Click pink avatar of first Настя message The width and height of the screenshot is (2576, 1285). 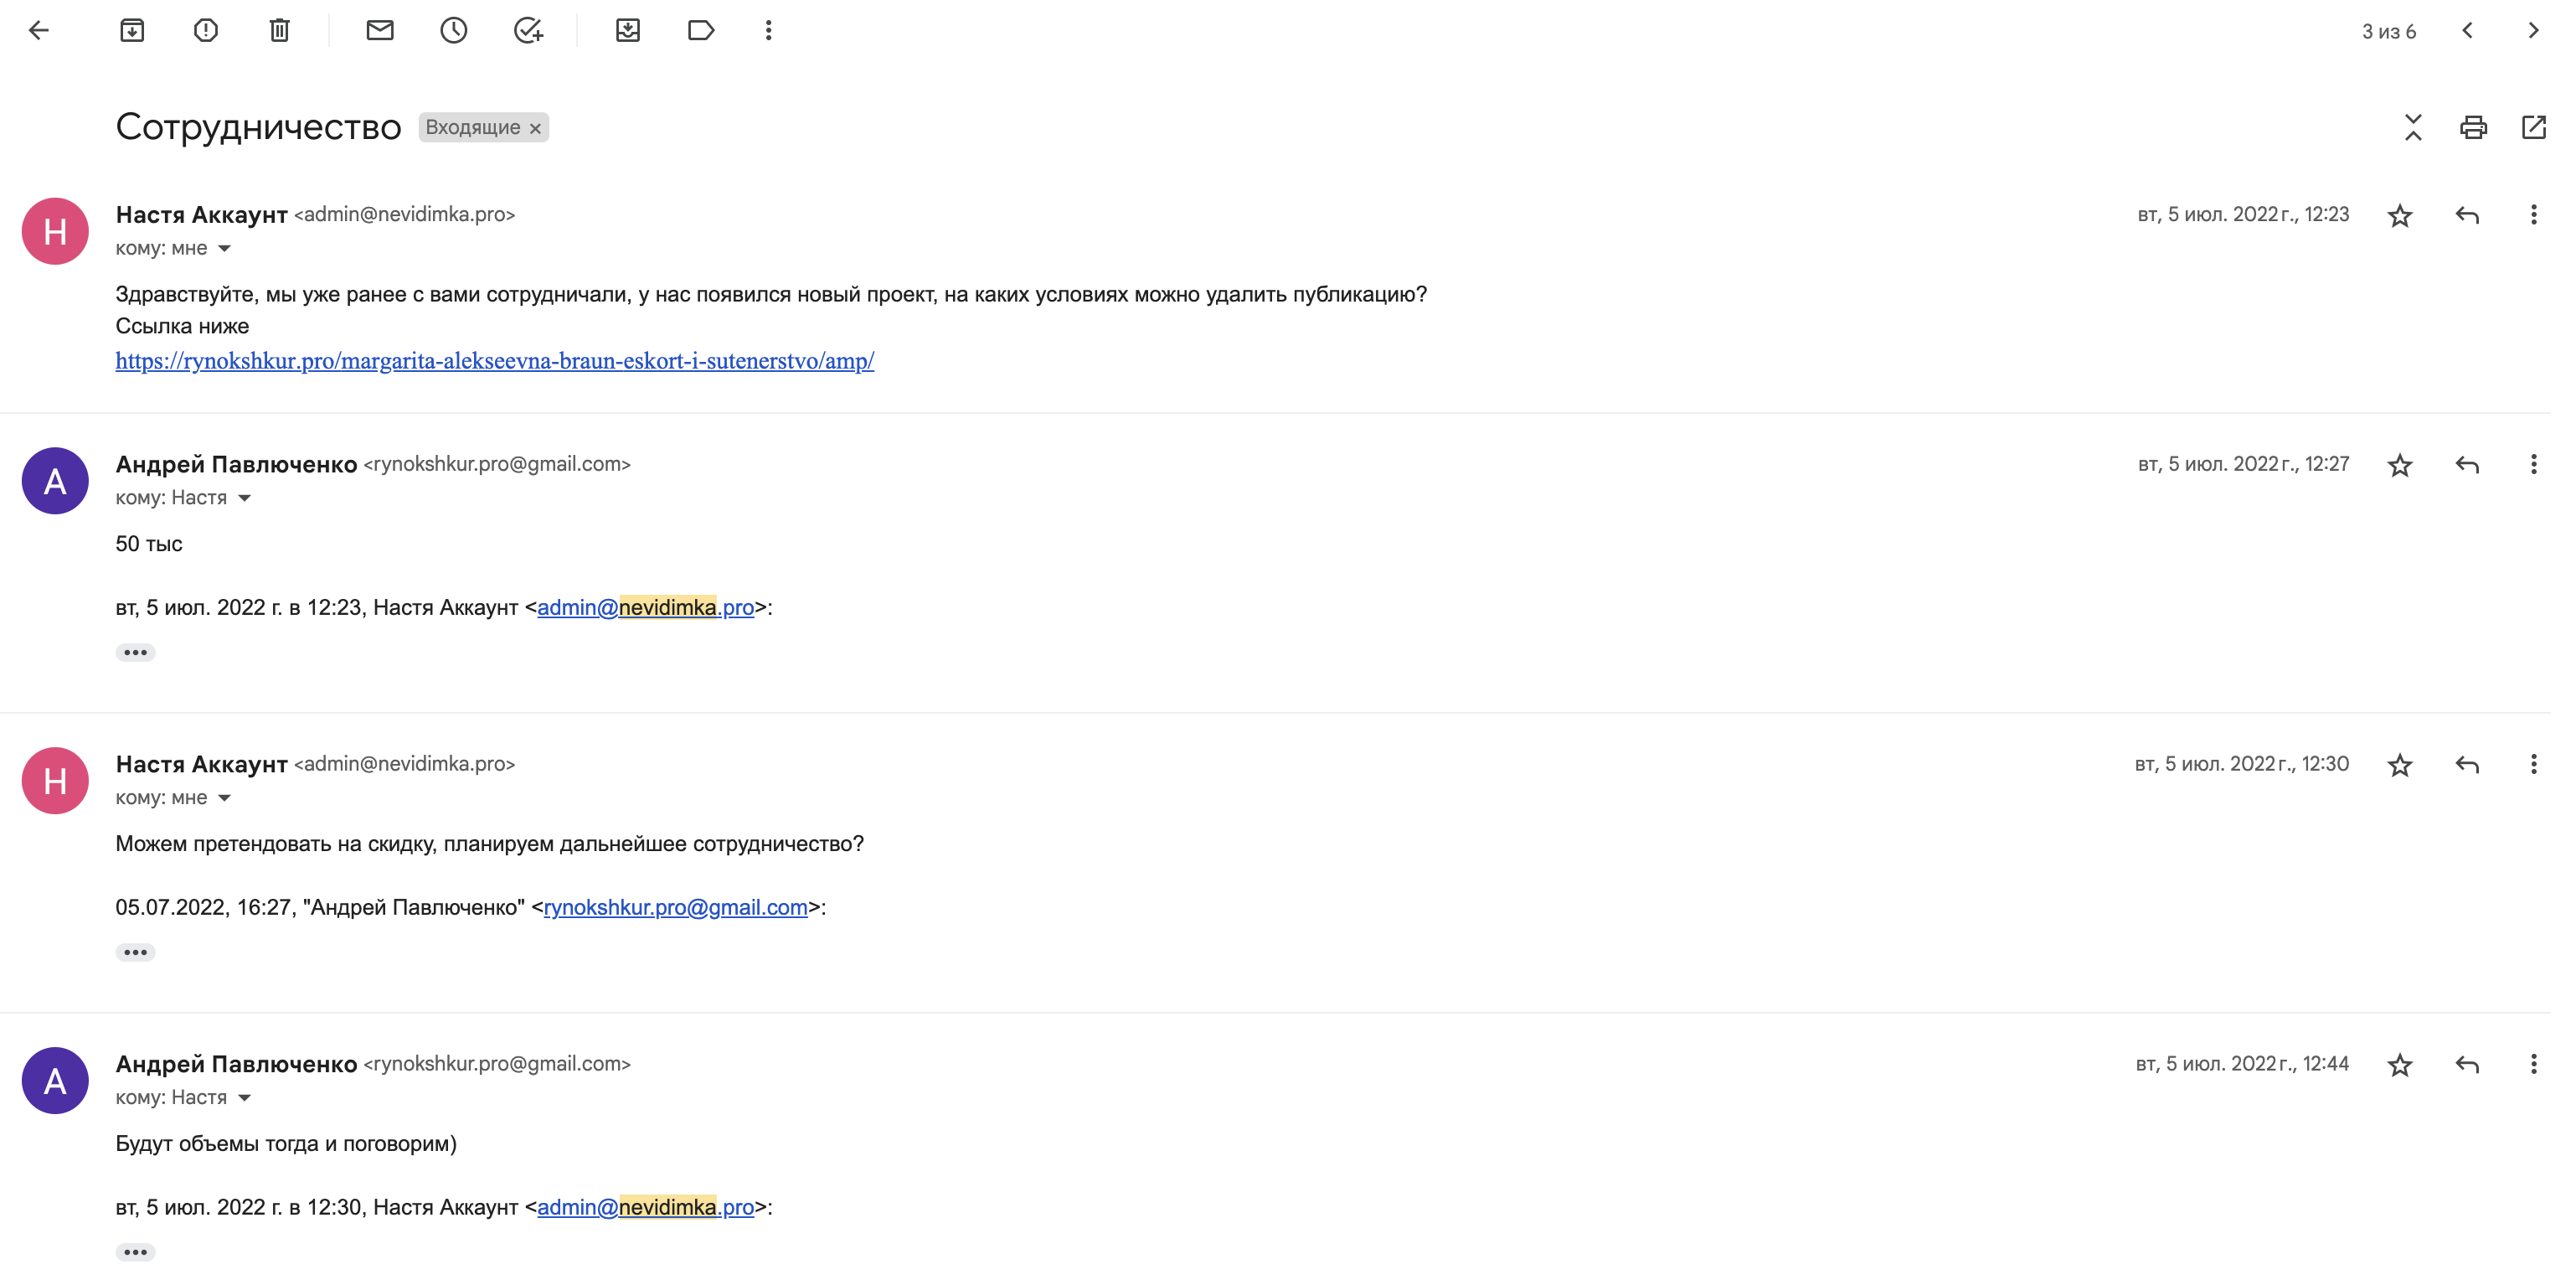[55, 232]
